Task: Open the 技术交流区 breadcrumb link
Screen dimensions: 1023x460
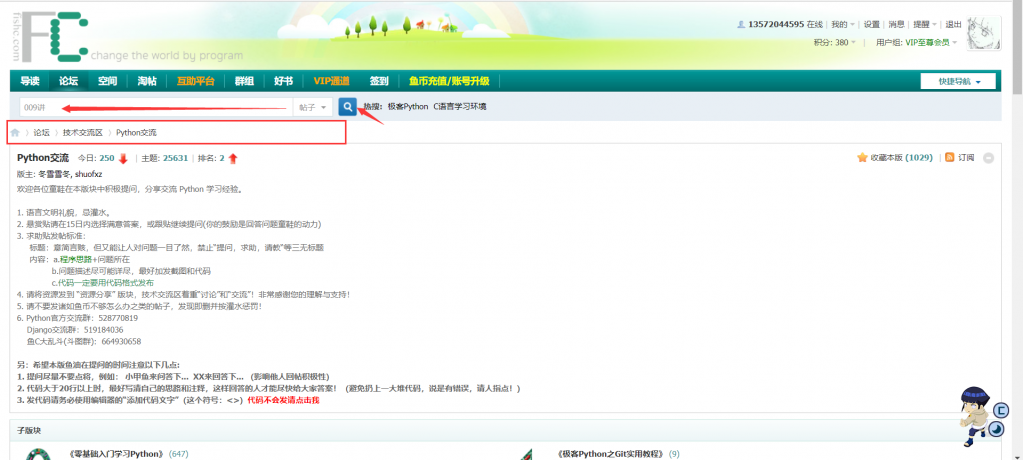Action: pos(82,132)
